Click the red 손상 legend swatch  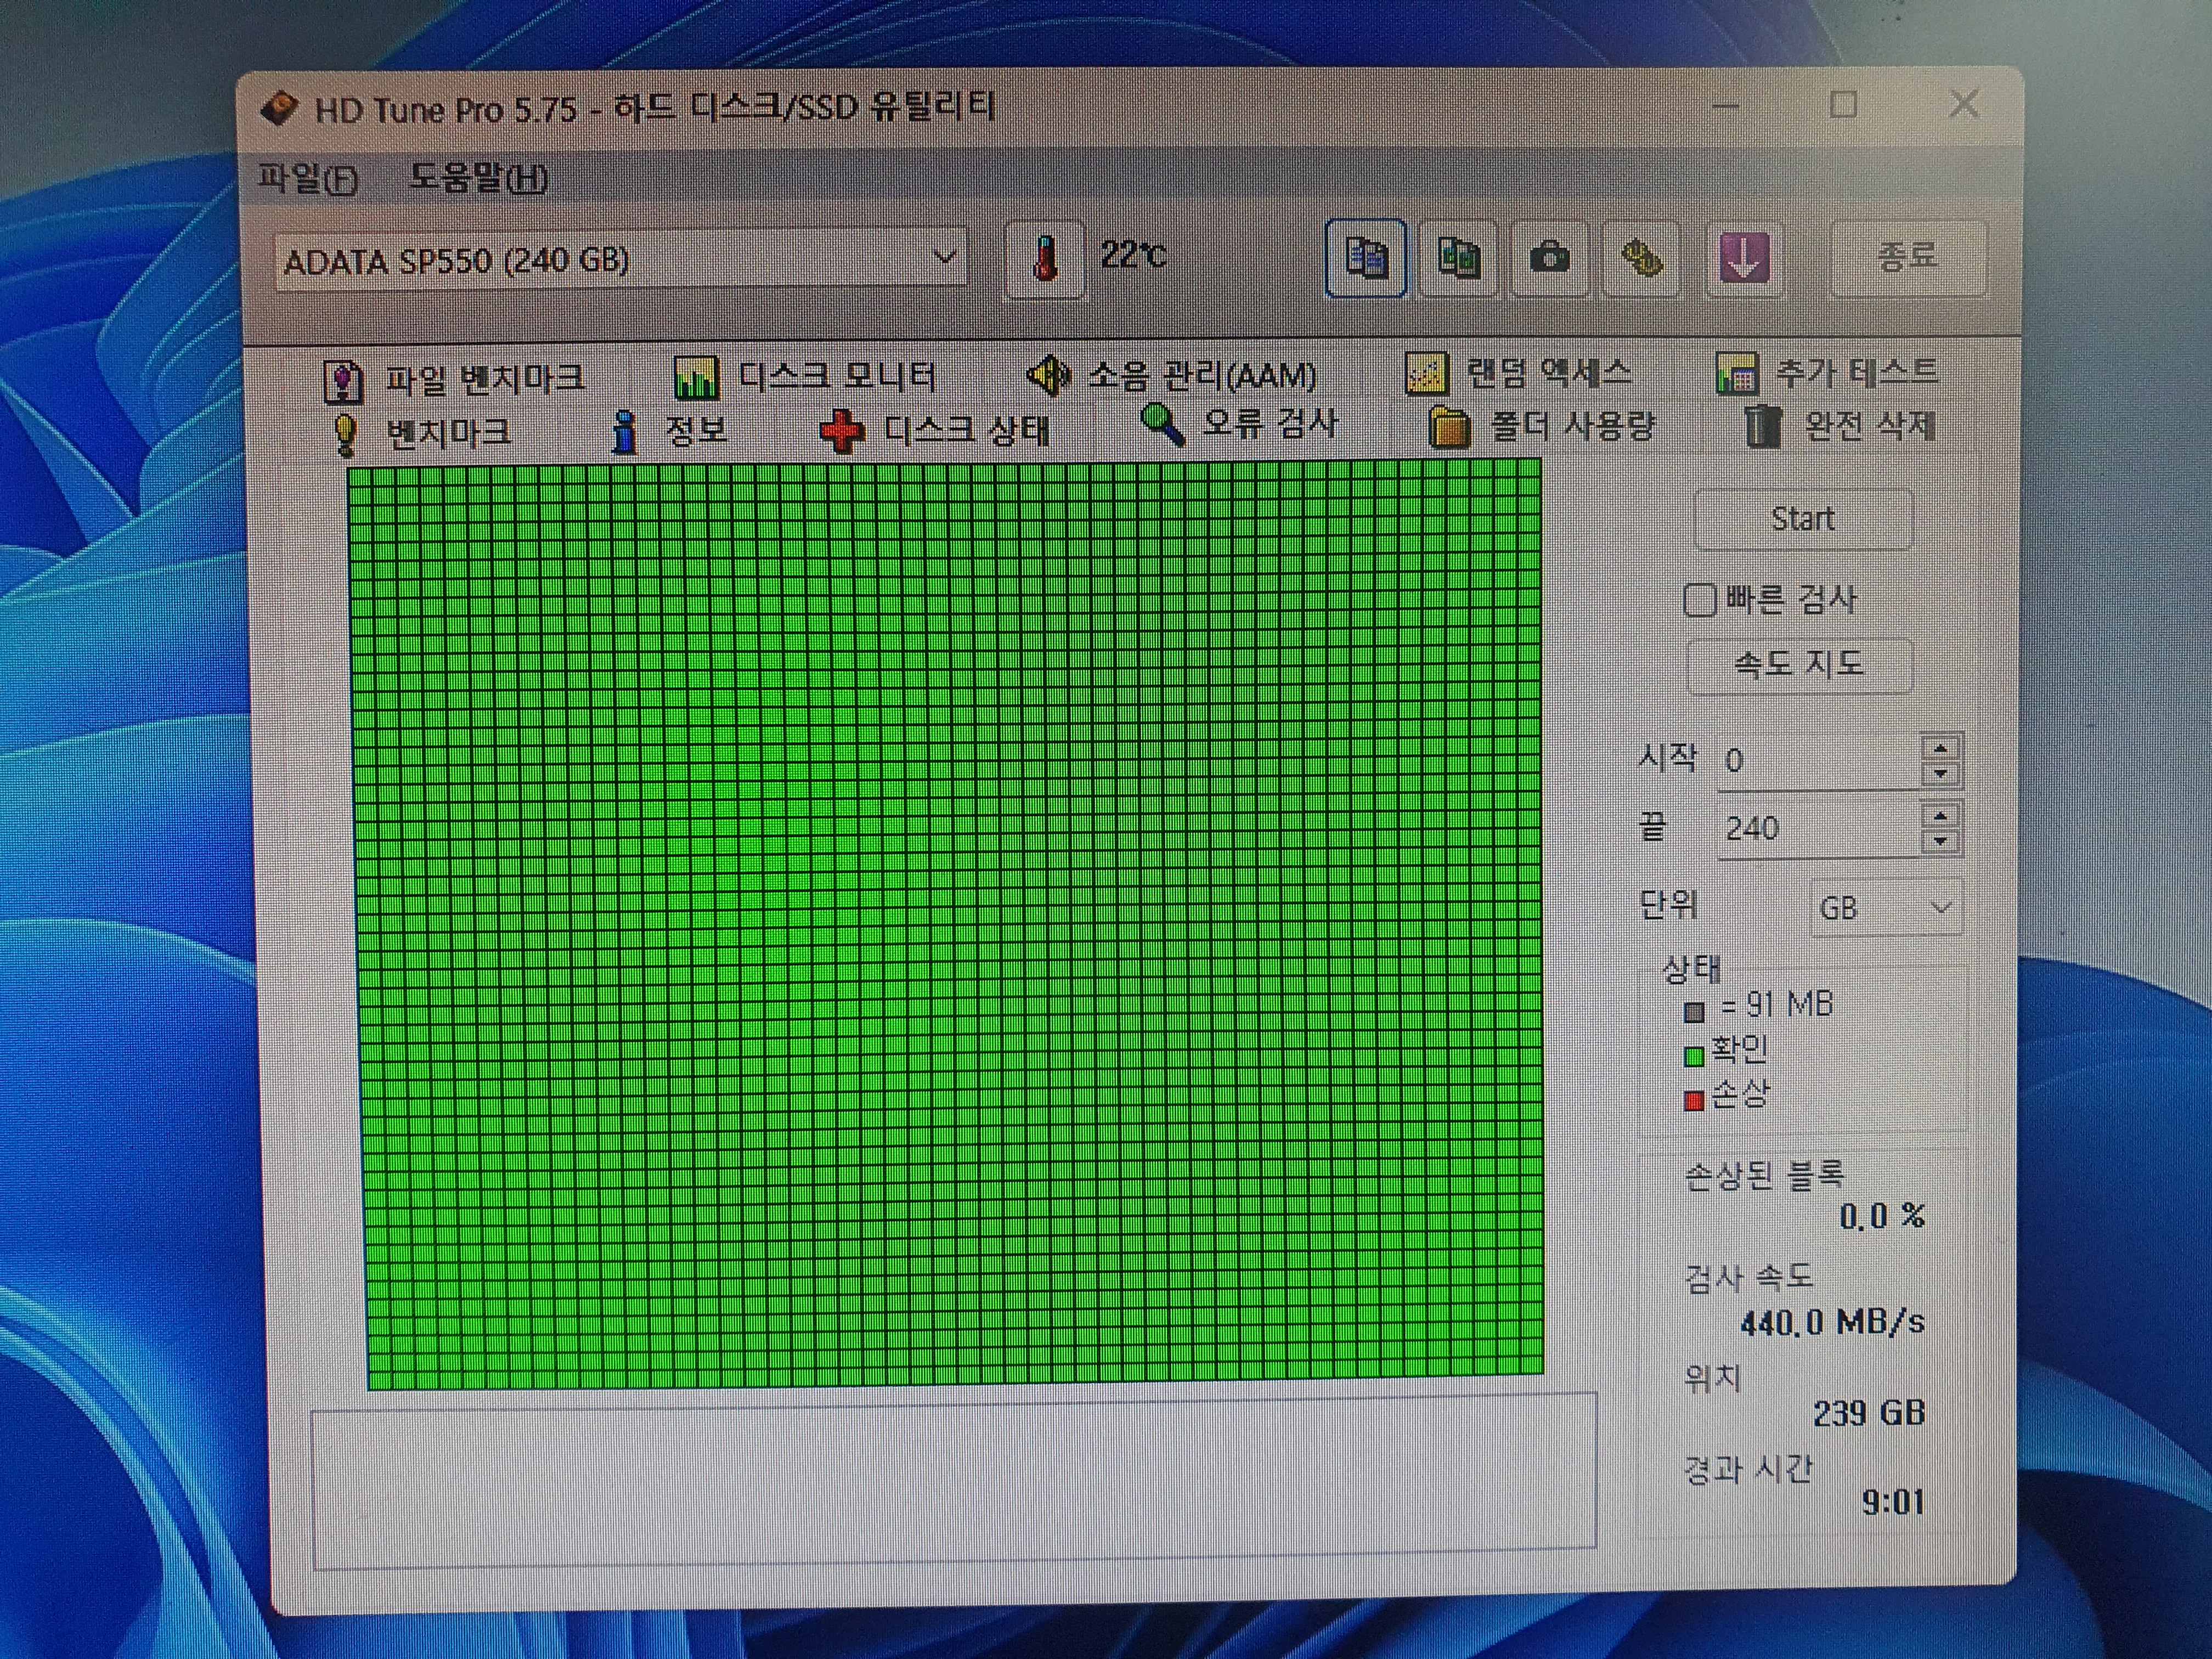click(x=1694, y=1101)
